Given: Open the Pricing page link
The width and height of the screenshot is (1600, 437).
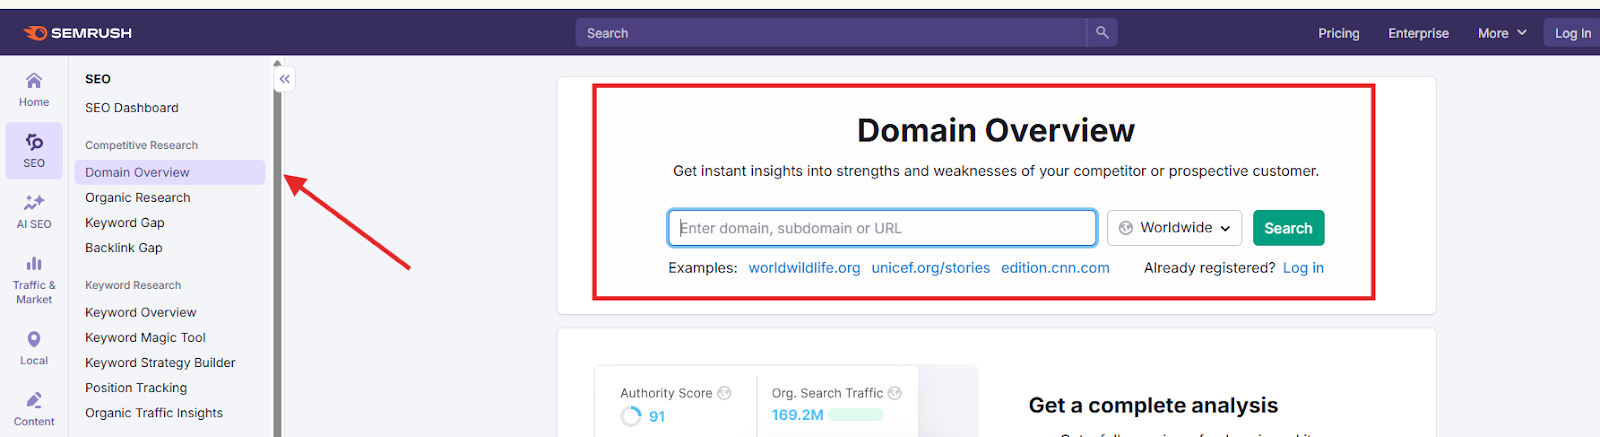Looking at the screenshot, I should [1338, 33].
